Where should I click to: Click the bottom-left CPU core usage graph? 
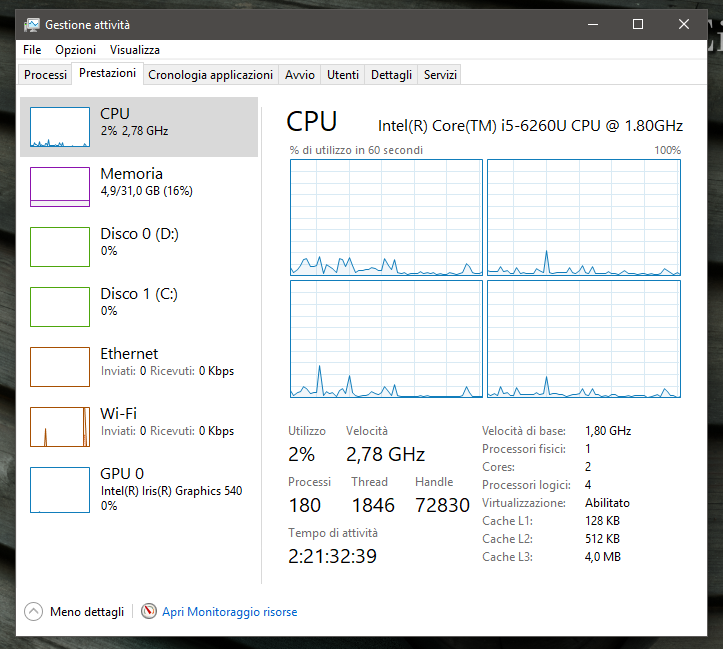[x=386, y=339]
